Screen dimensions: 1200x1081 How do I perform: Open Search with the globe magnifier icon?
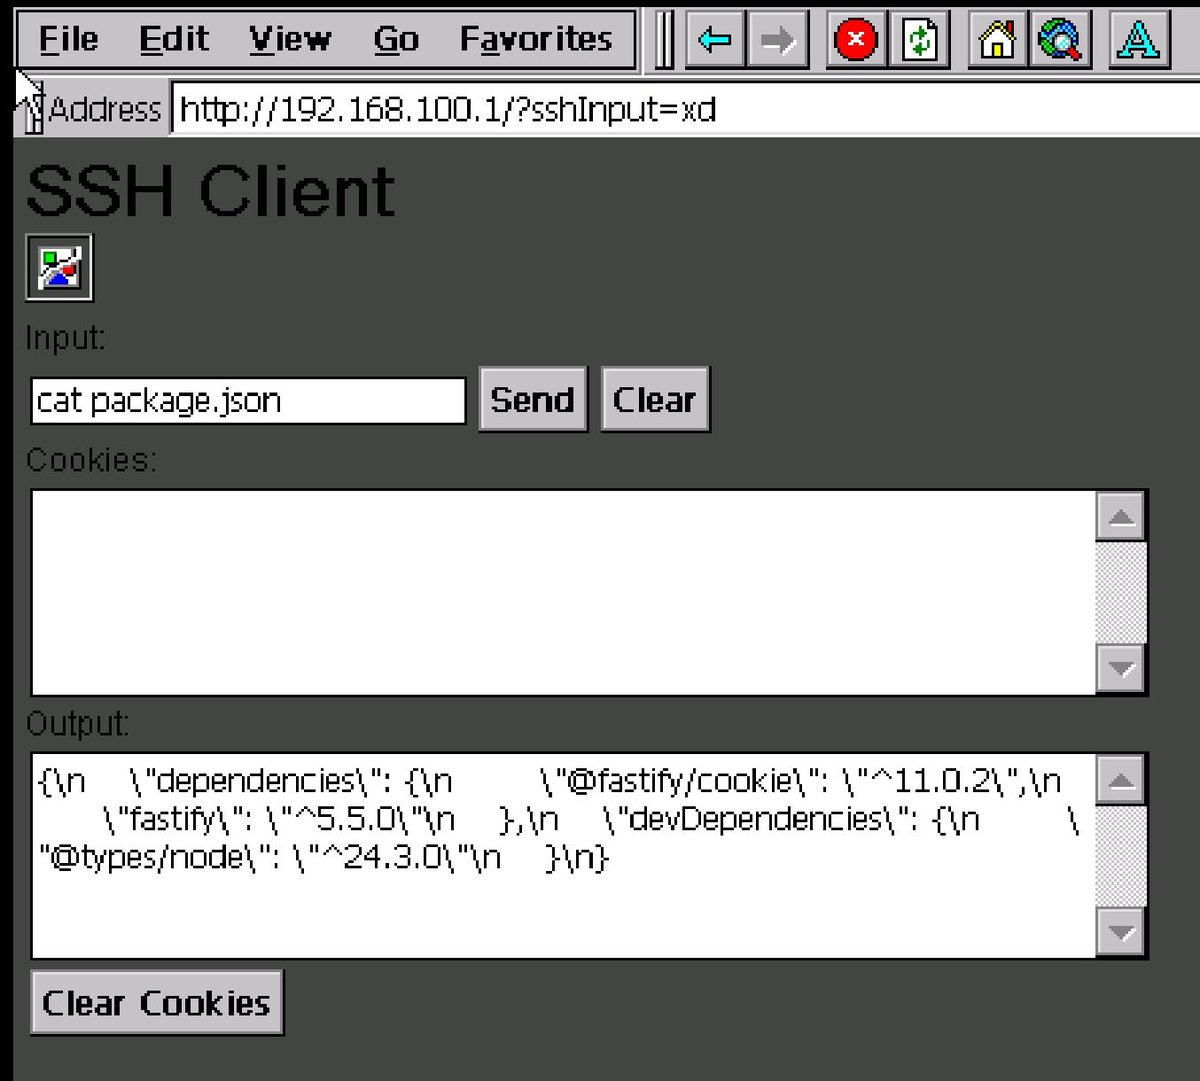coord(1060,40)
